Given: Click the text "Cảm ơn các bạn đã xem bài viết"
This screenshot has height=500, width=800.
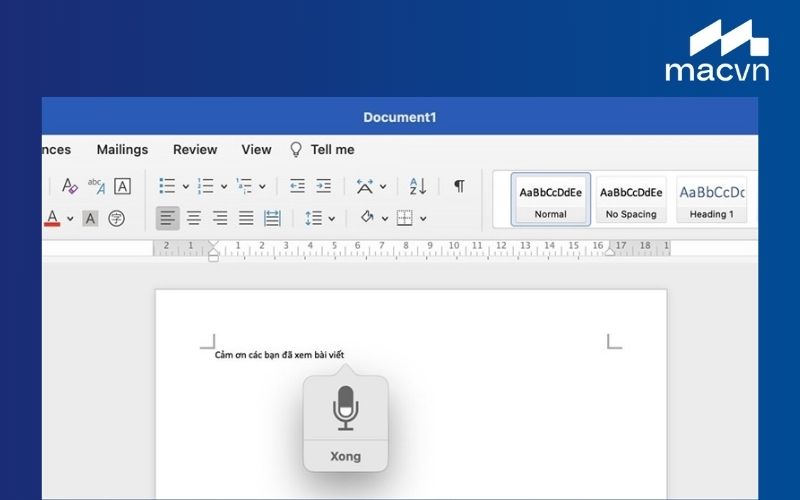Looking at the screenshot, I should (x=279, y=355).
